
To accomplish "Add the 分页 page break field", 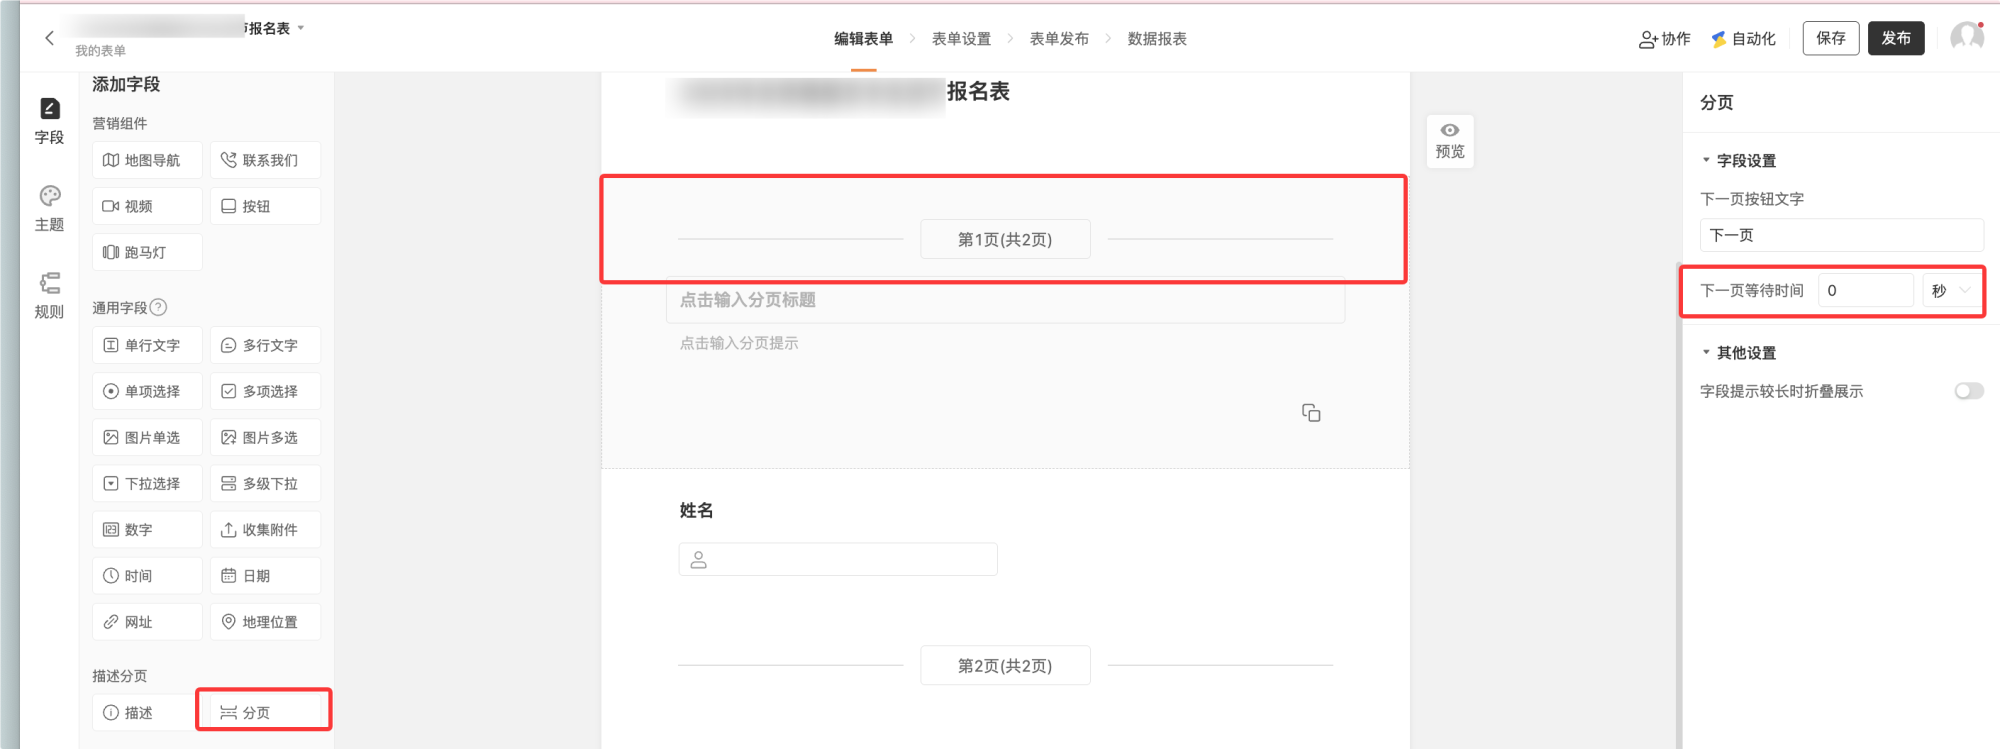I will click(x=265, y=712).
